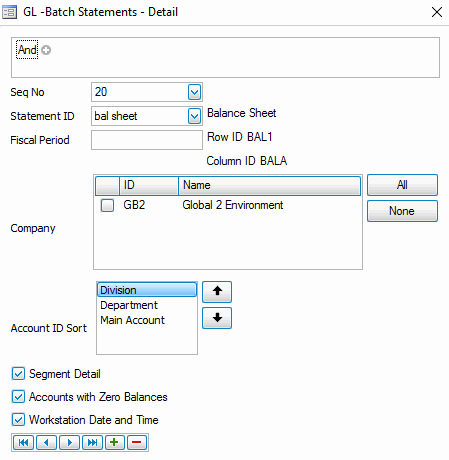Go to the previous record

pos(46,443)
